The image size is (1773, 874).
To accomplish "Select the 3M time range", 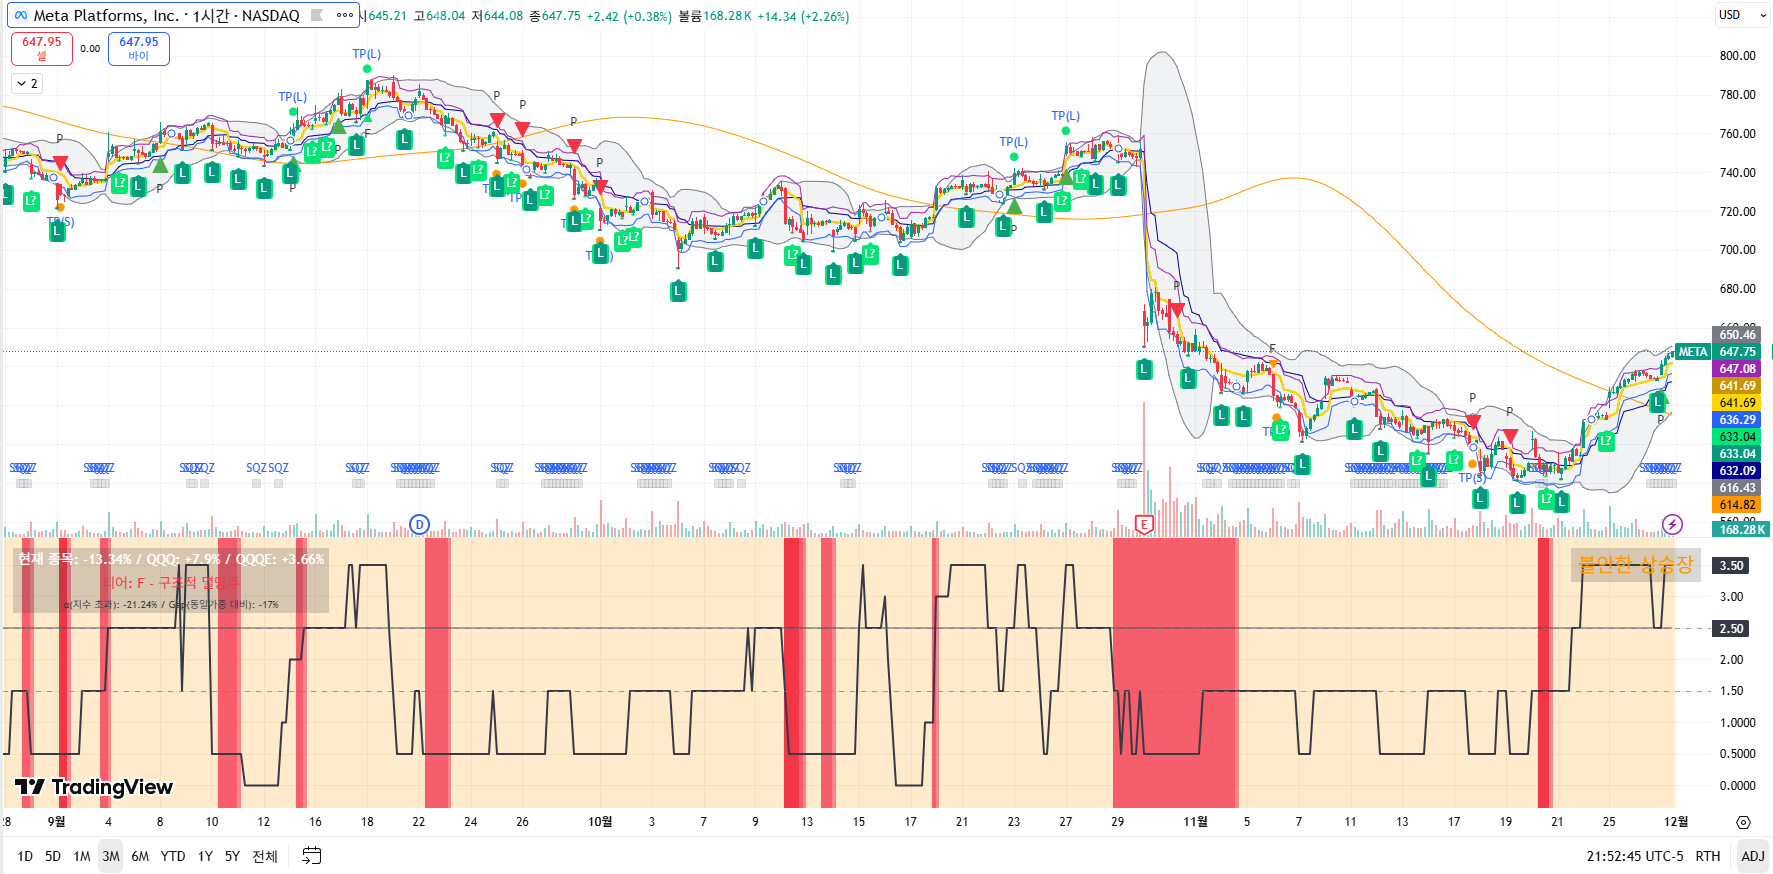I will (x=111, y=856).
